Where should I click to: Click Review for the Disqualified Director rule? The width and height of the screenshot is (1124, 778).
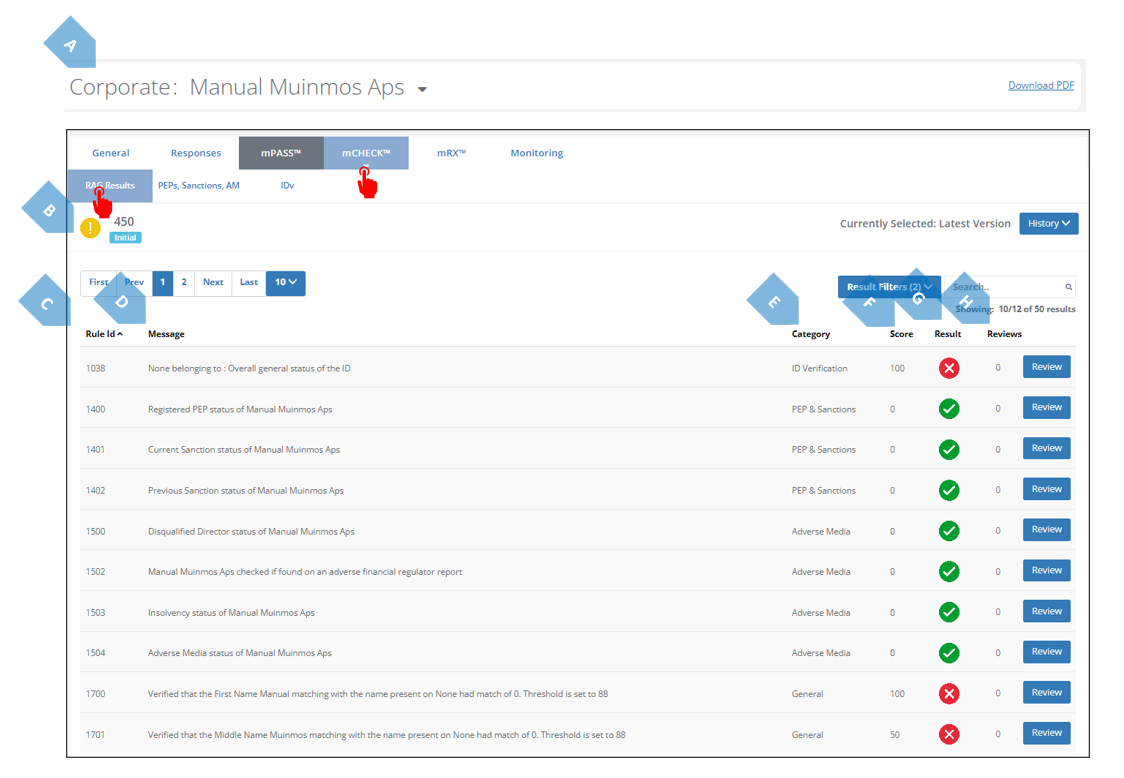(1046, 529)
